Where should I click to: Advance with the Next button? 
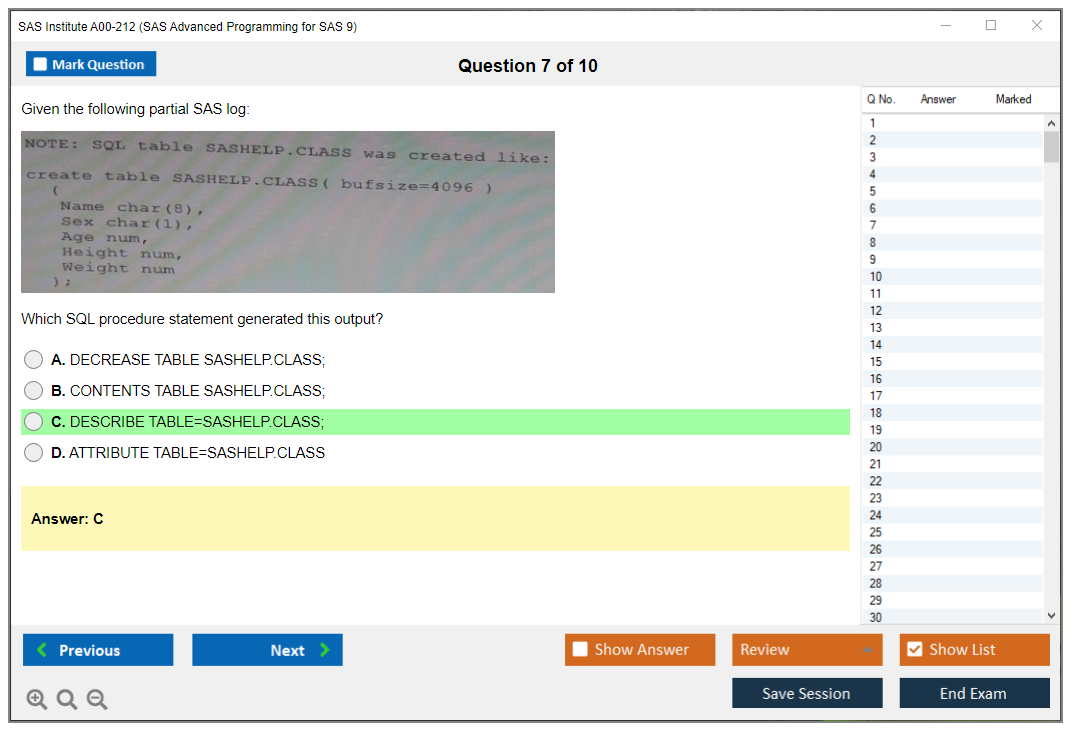pyautogui.click(x=267, y=650)
